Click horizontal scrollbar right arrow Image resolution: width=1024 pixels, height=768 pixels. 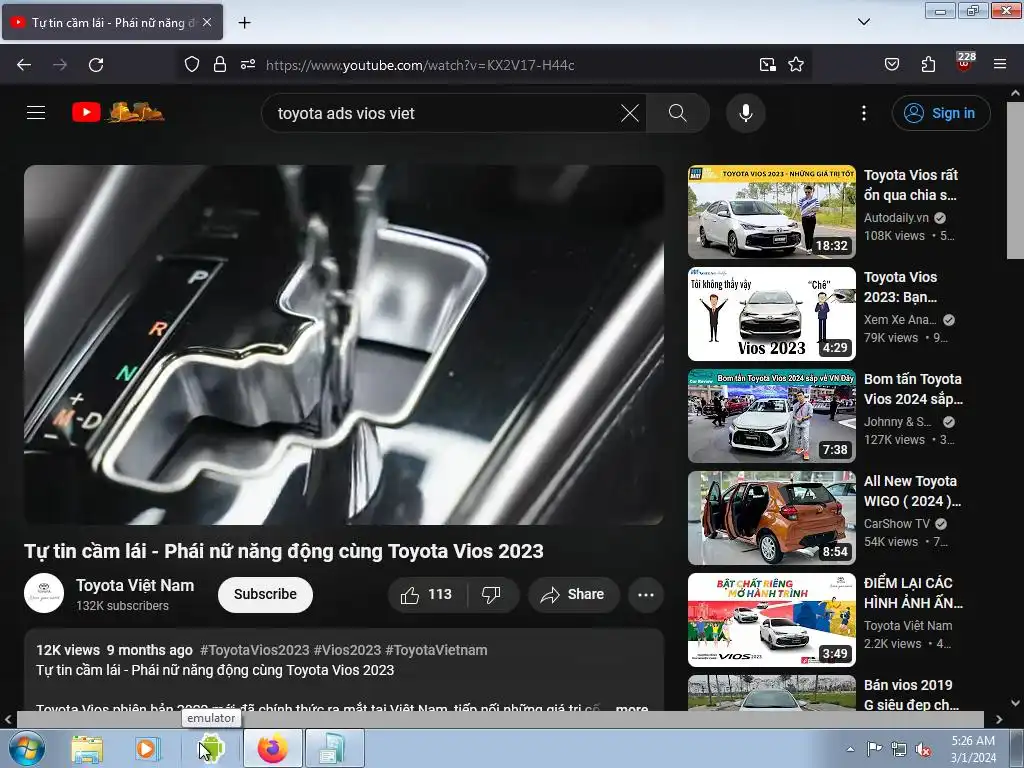pyautogui.click(x=999, y=720)
